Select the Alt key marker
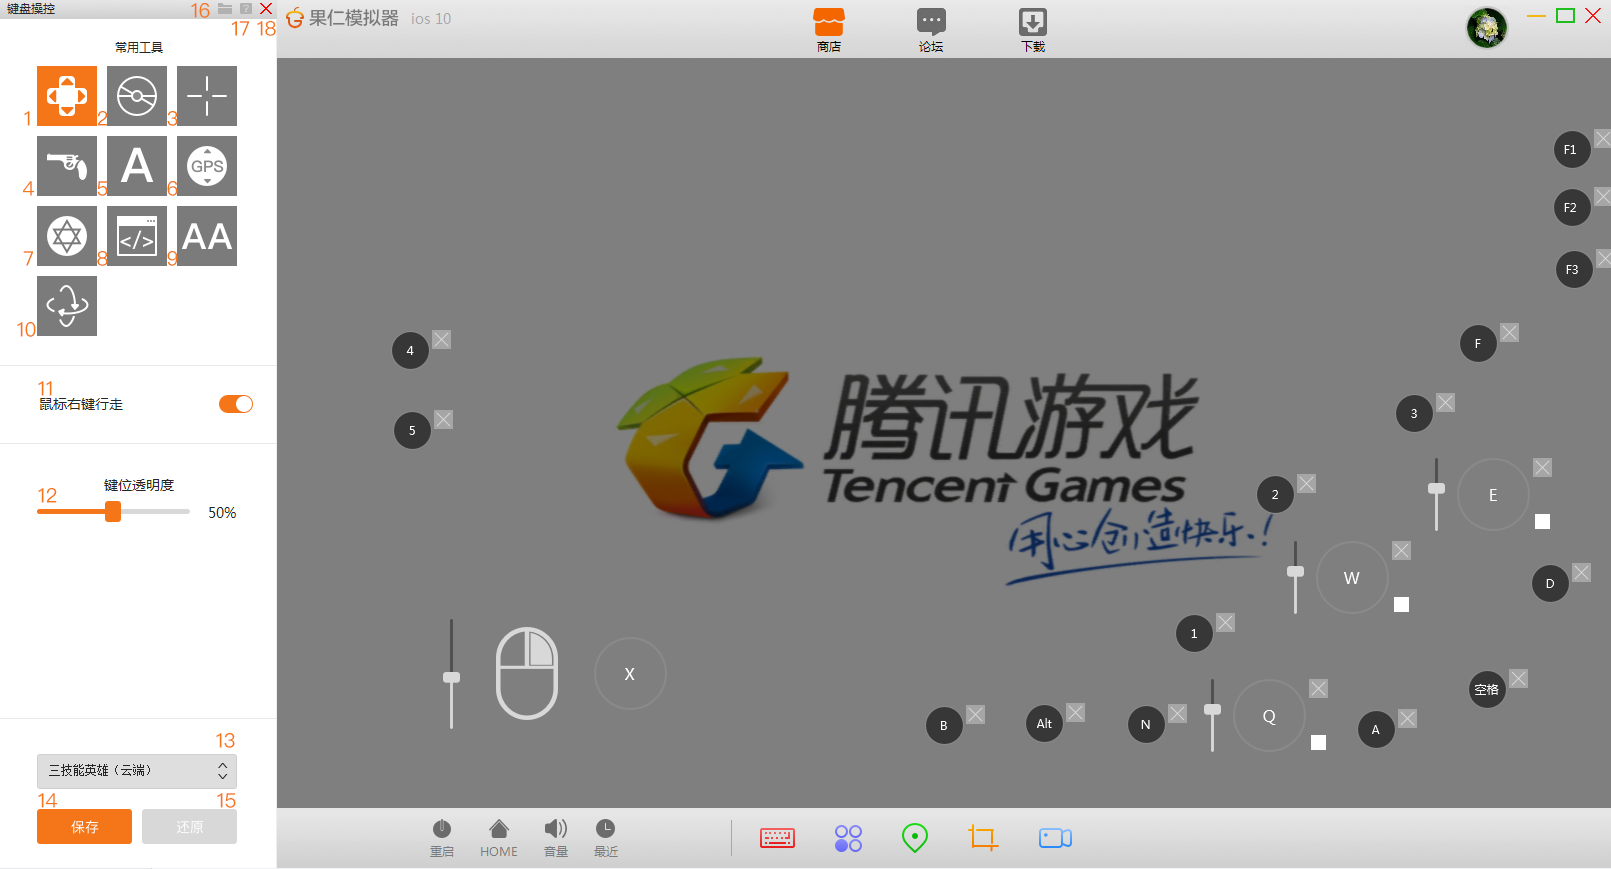 (1045, 724)
